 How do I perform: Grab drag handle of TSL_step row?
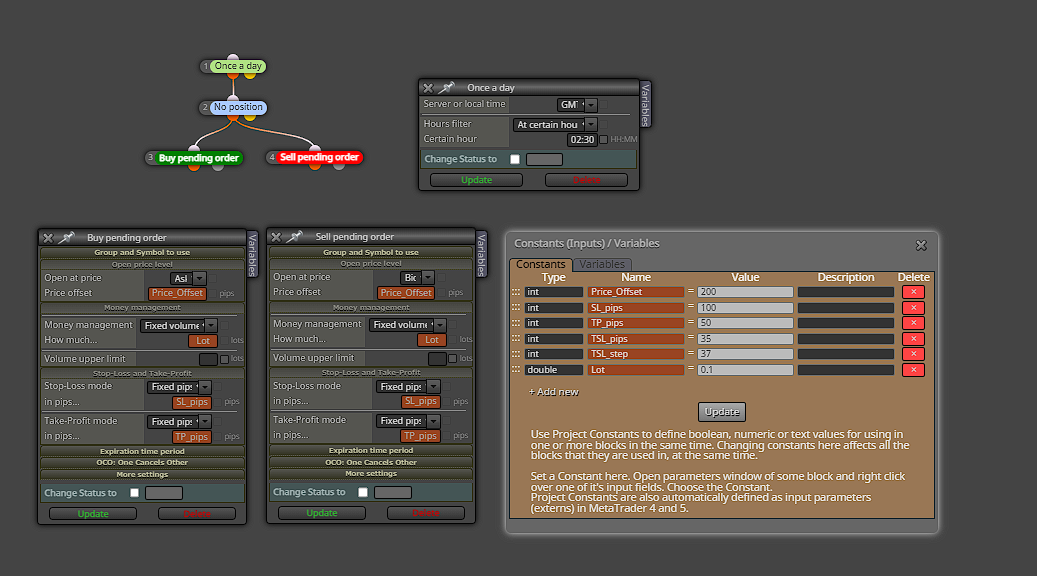tap(516, 354)
